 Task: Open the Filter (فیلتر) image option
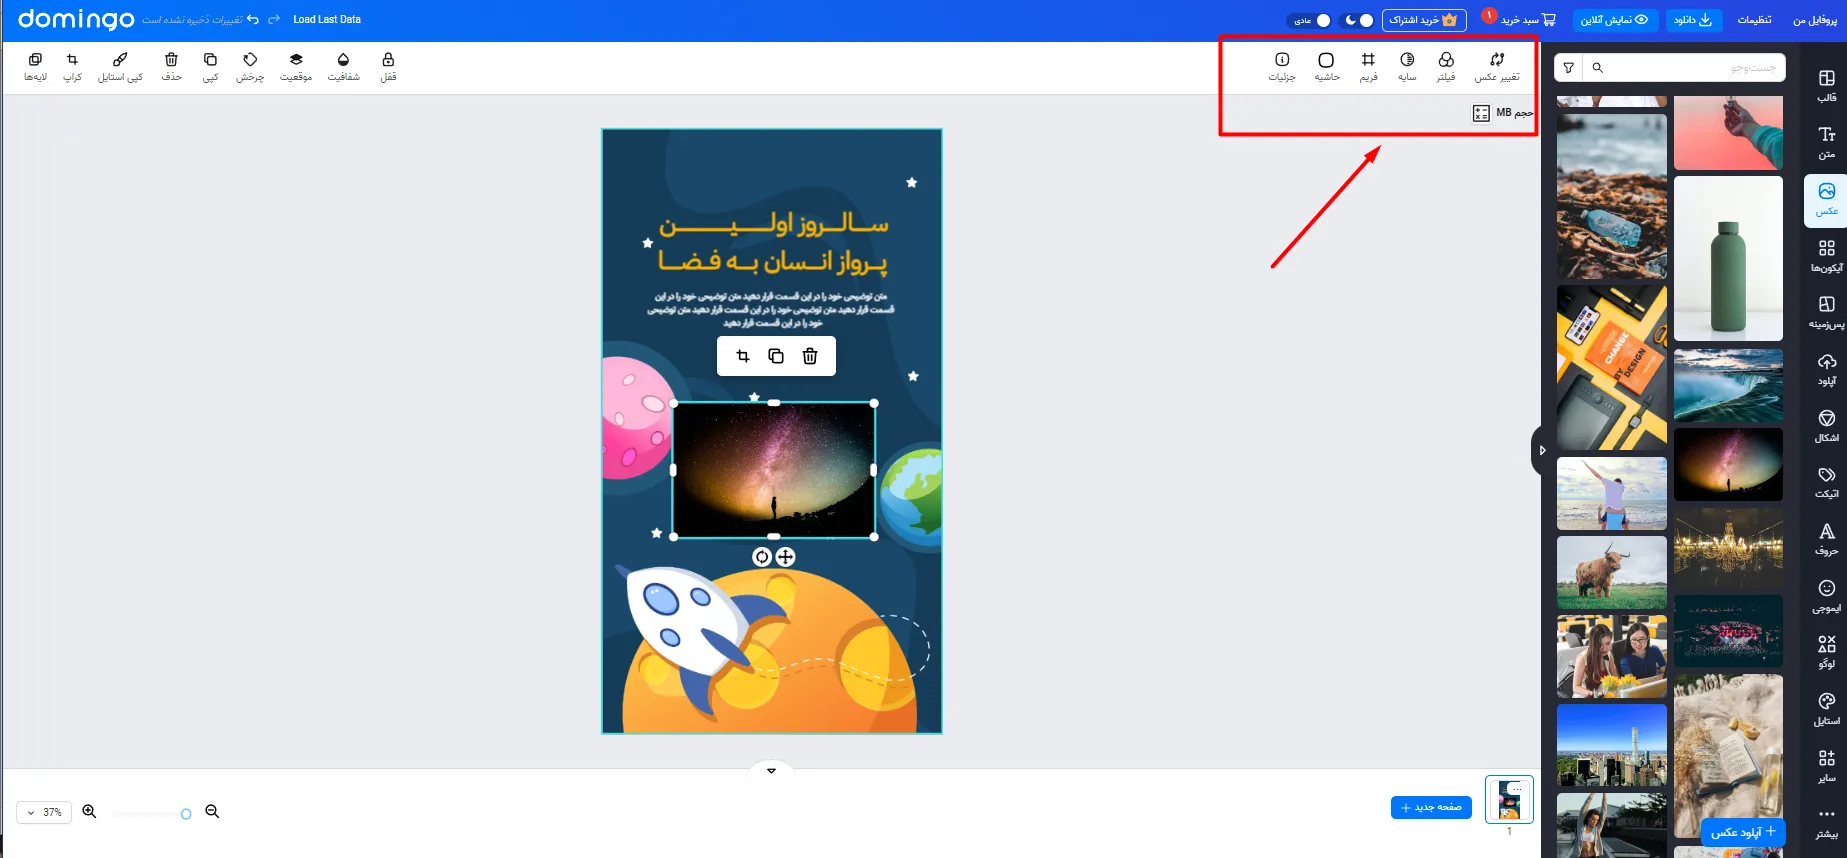click(1446, 67)
